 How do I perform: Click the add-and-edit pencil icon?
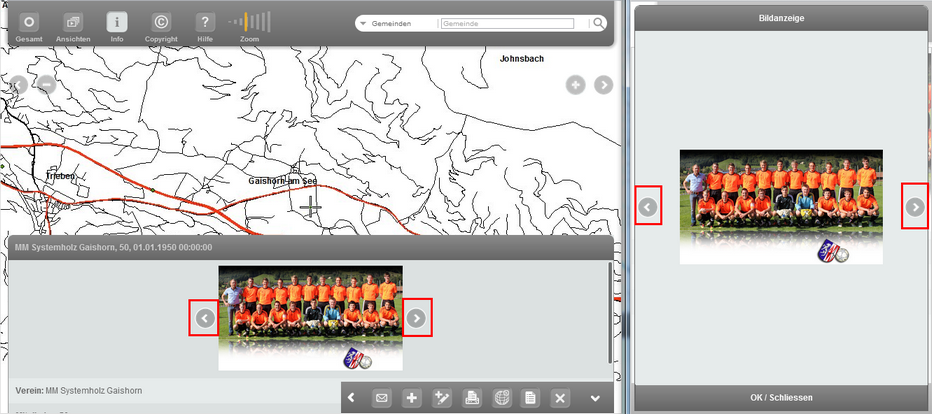click(x=442, y=398)
